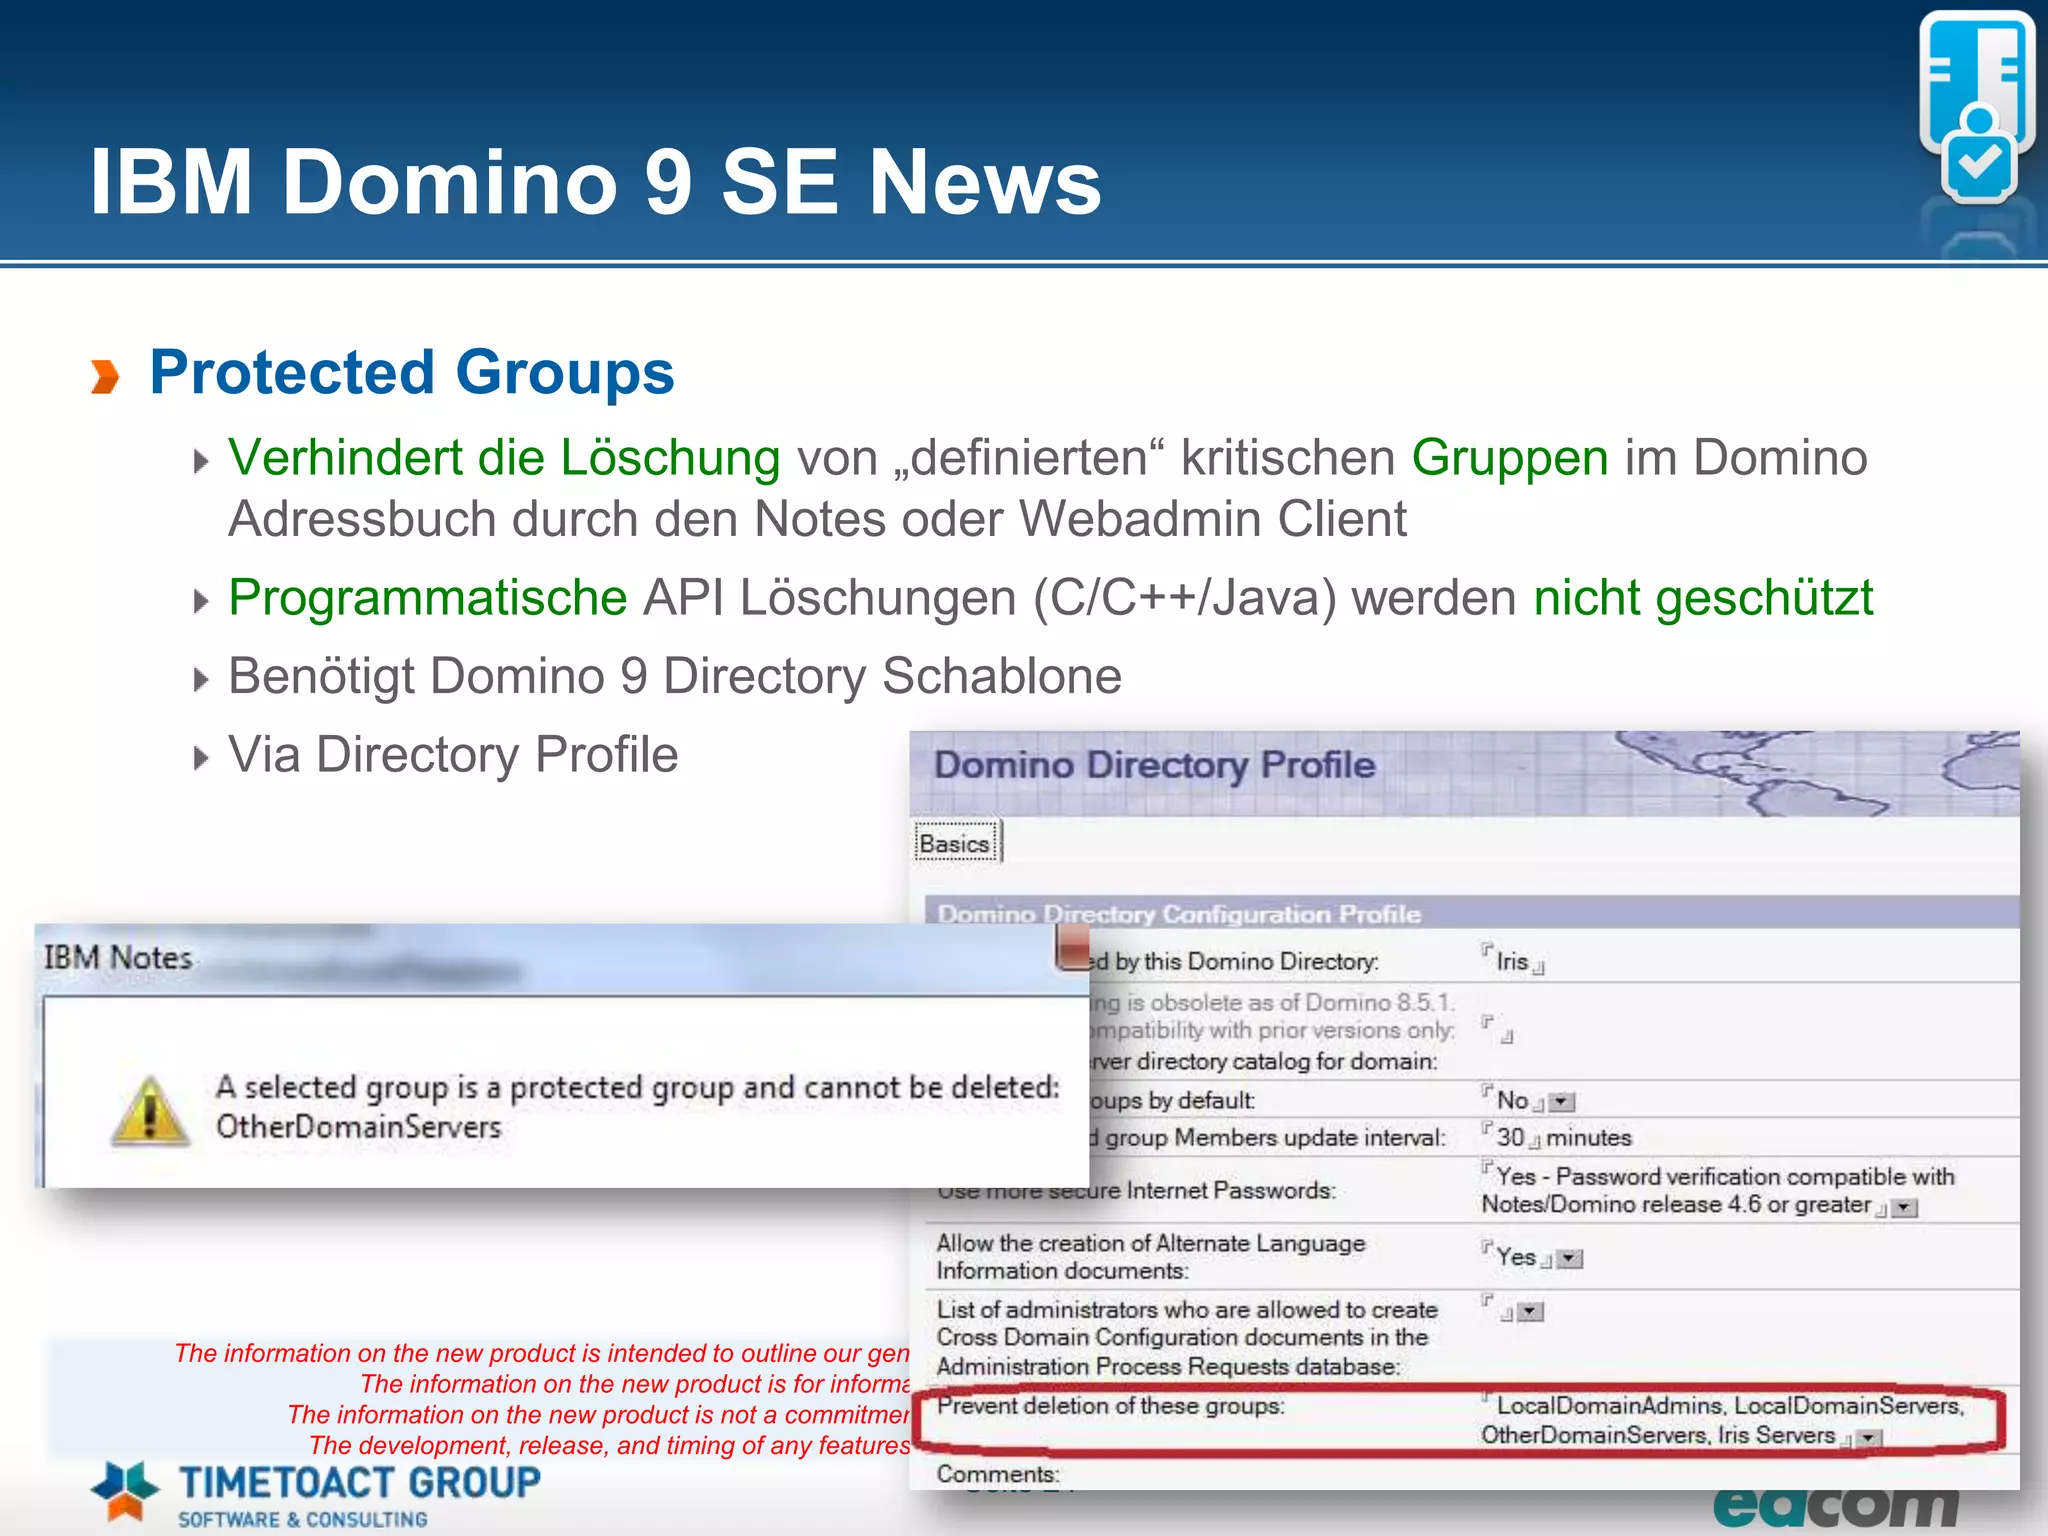The width and height of the screenshot is (2048, 1536).
Task: Open the administrators list dropdown arrow
Action: [1531, 1312]
